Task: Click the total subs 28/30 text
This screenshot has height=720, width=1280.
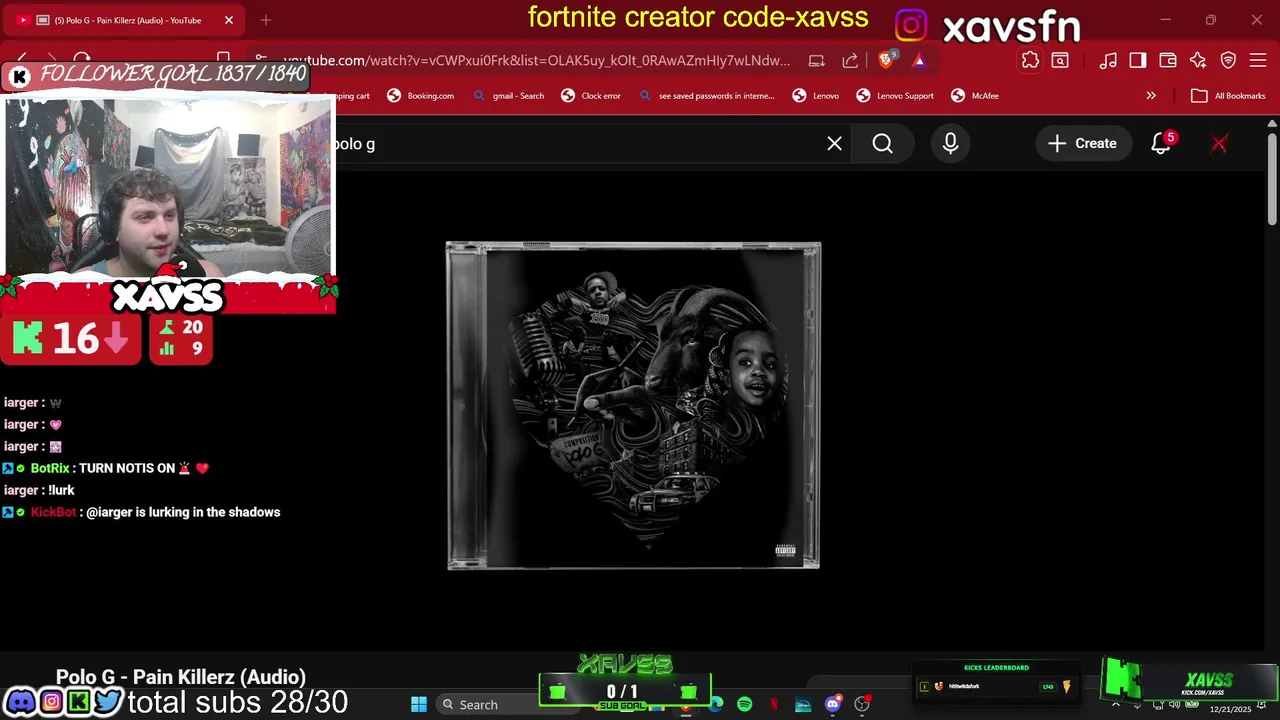Action: tap(238, 702)
